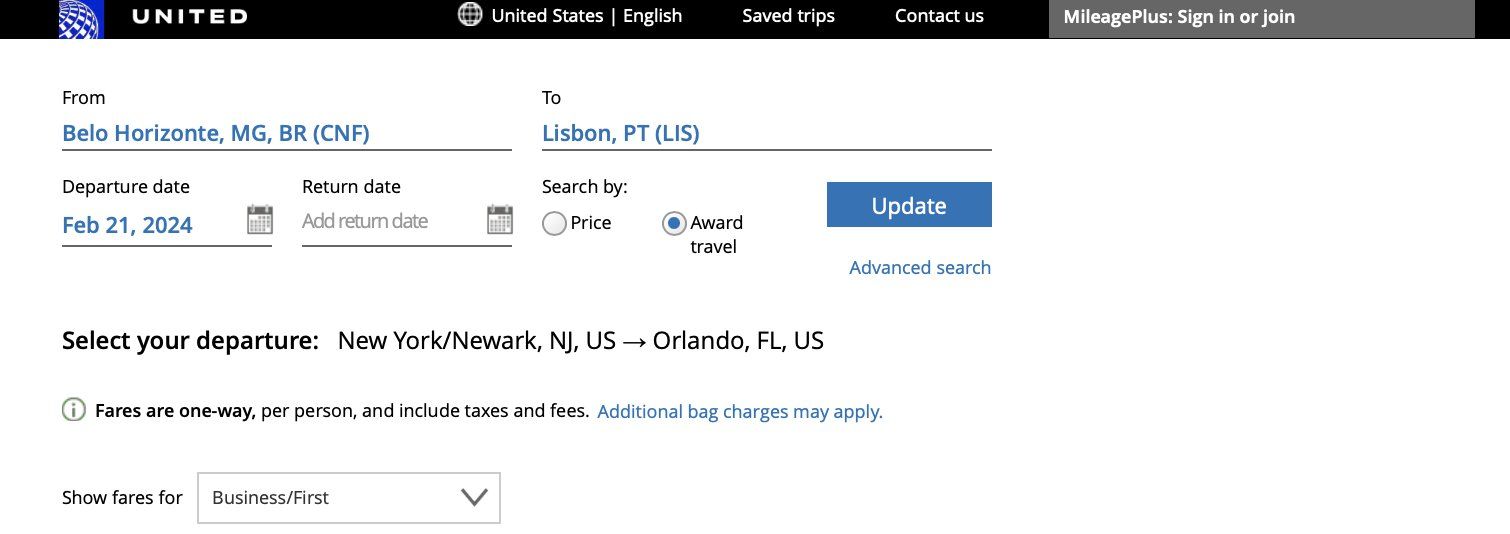Click the fares info icon
The image size is (1510, 534).
(74, 410)
